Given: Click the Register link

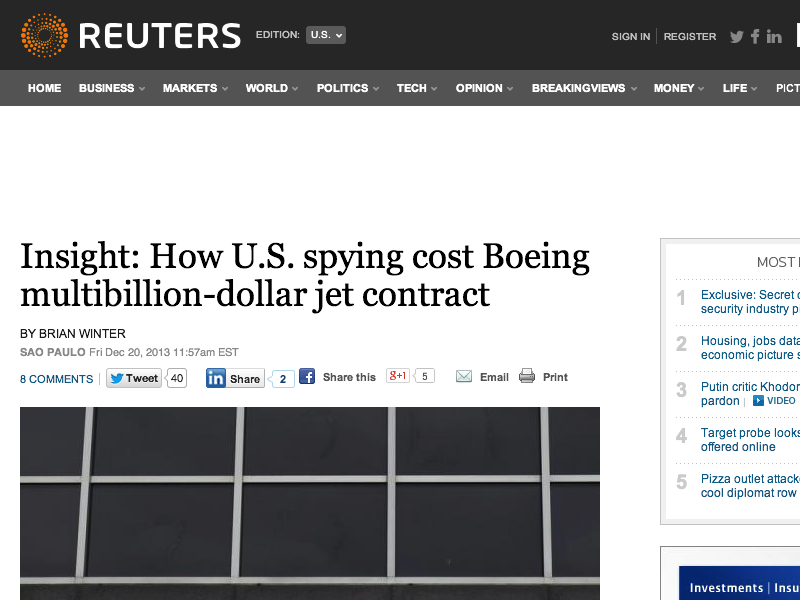Looking at the screenshot, I should [690, 36].
